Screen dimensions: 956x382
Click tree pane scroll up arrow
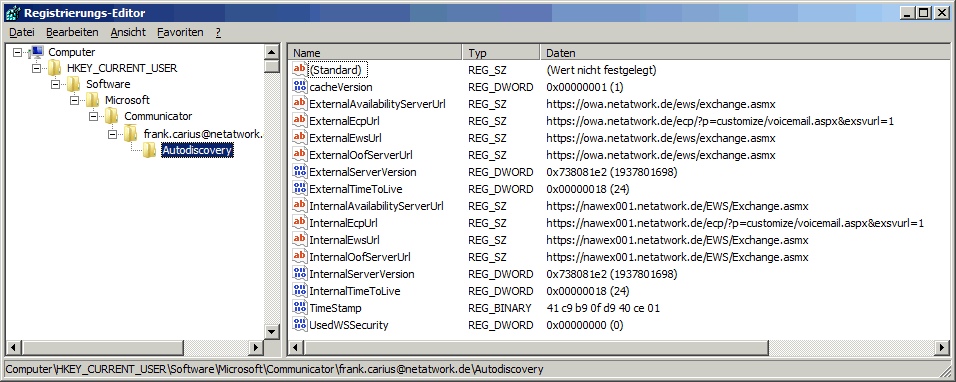[272, 52]
